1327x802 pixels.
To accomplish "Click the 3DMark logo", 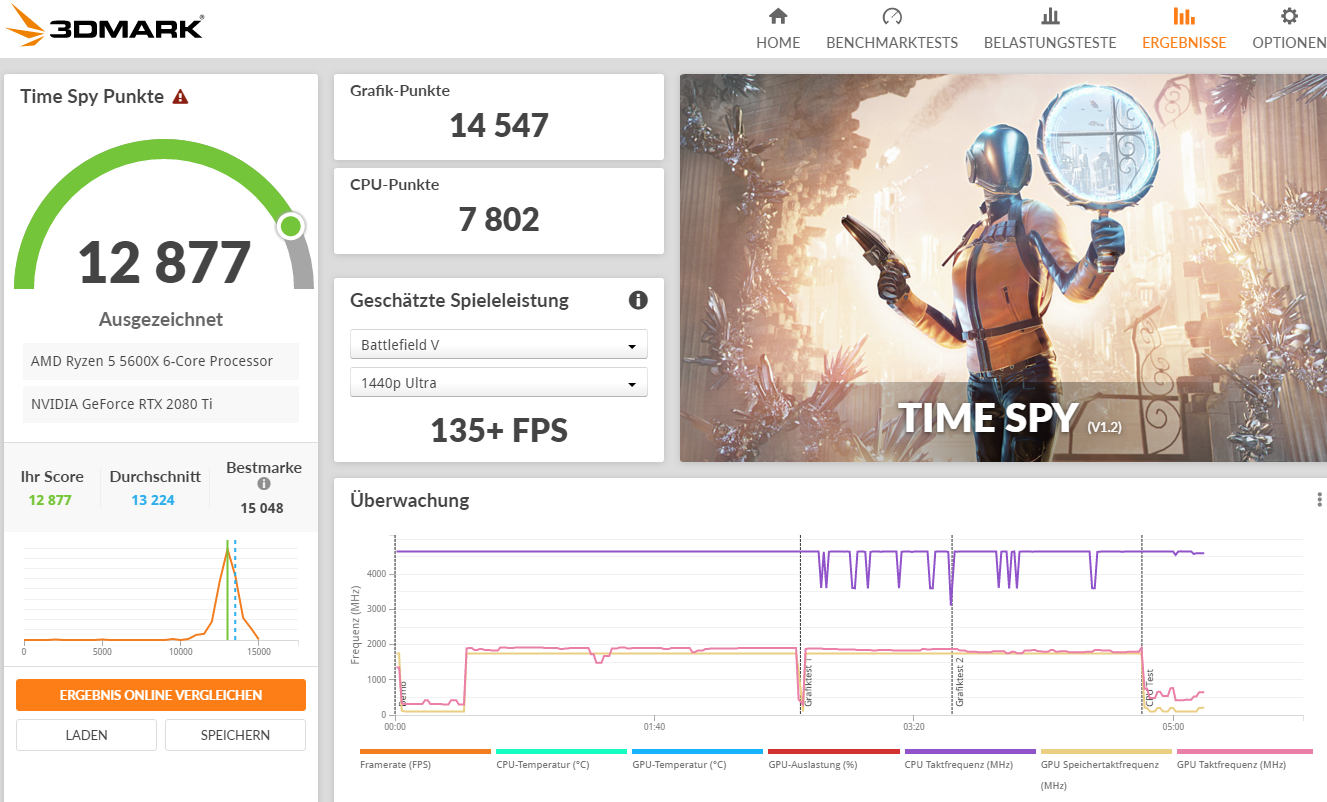I will 104,28.
